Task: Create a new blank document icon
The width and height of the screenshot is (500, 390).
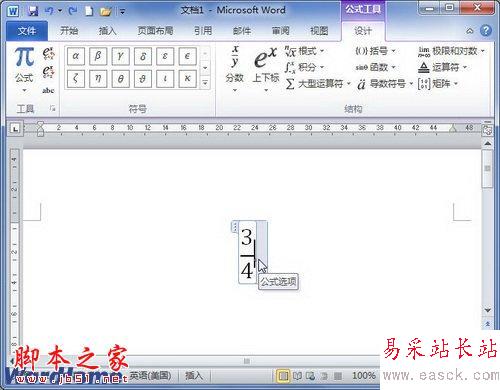Action: 89,11
